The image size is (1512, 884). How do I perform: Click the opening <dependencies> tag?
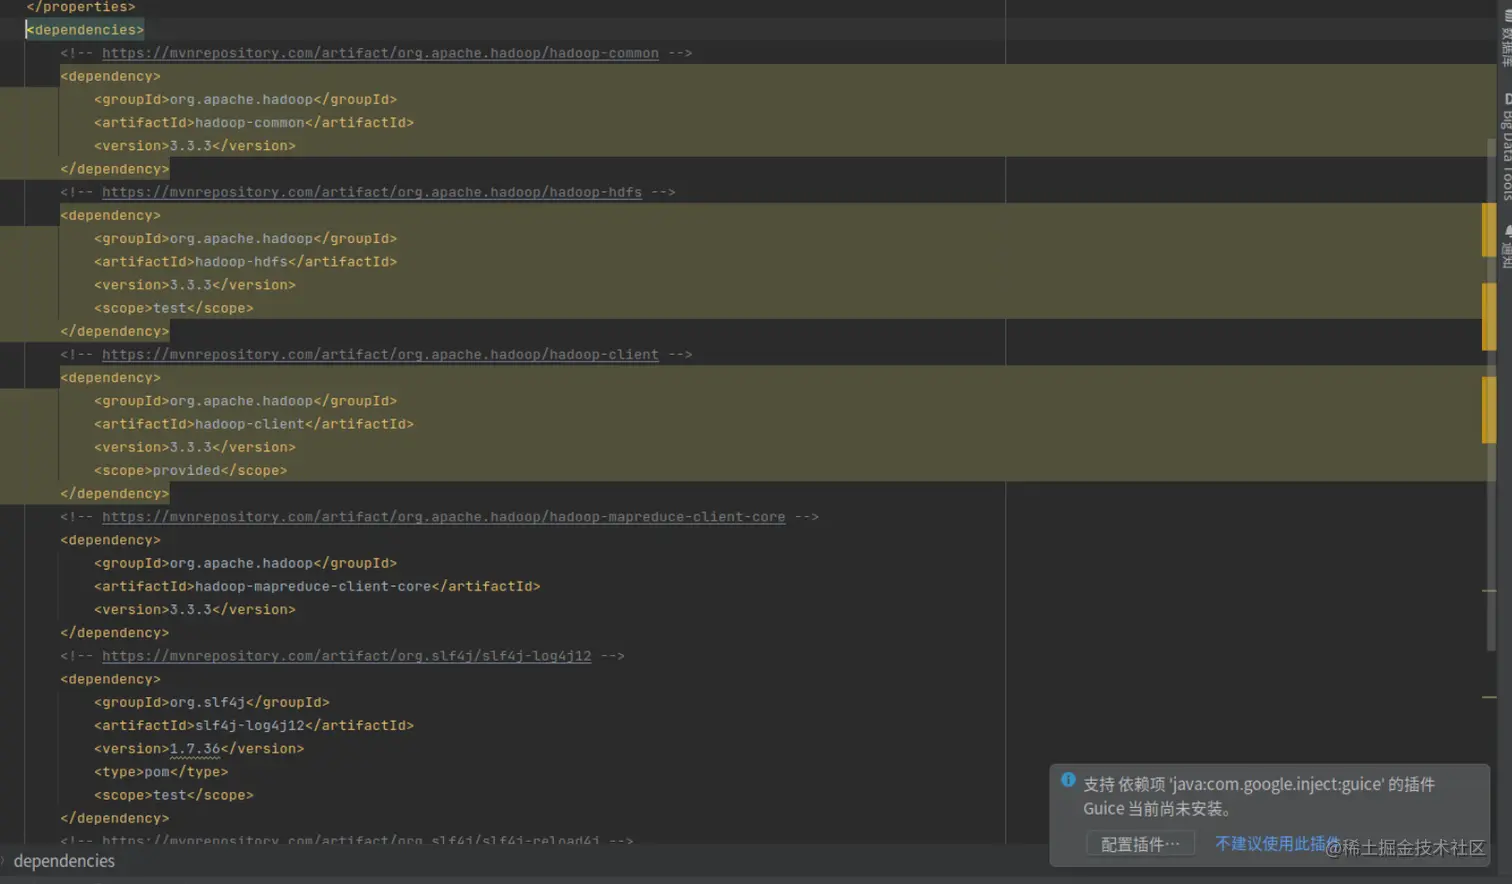[x=85, y=30]
